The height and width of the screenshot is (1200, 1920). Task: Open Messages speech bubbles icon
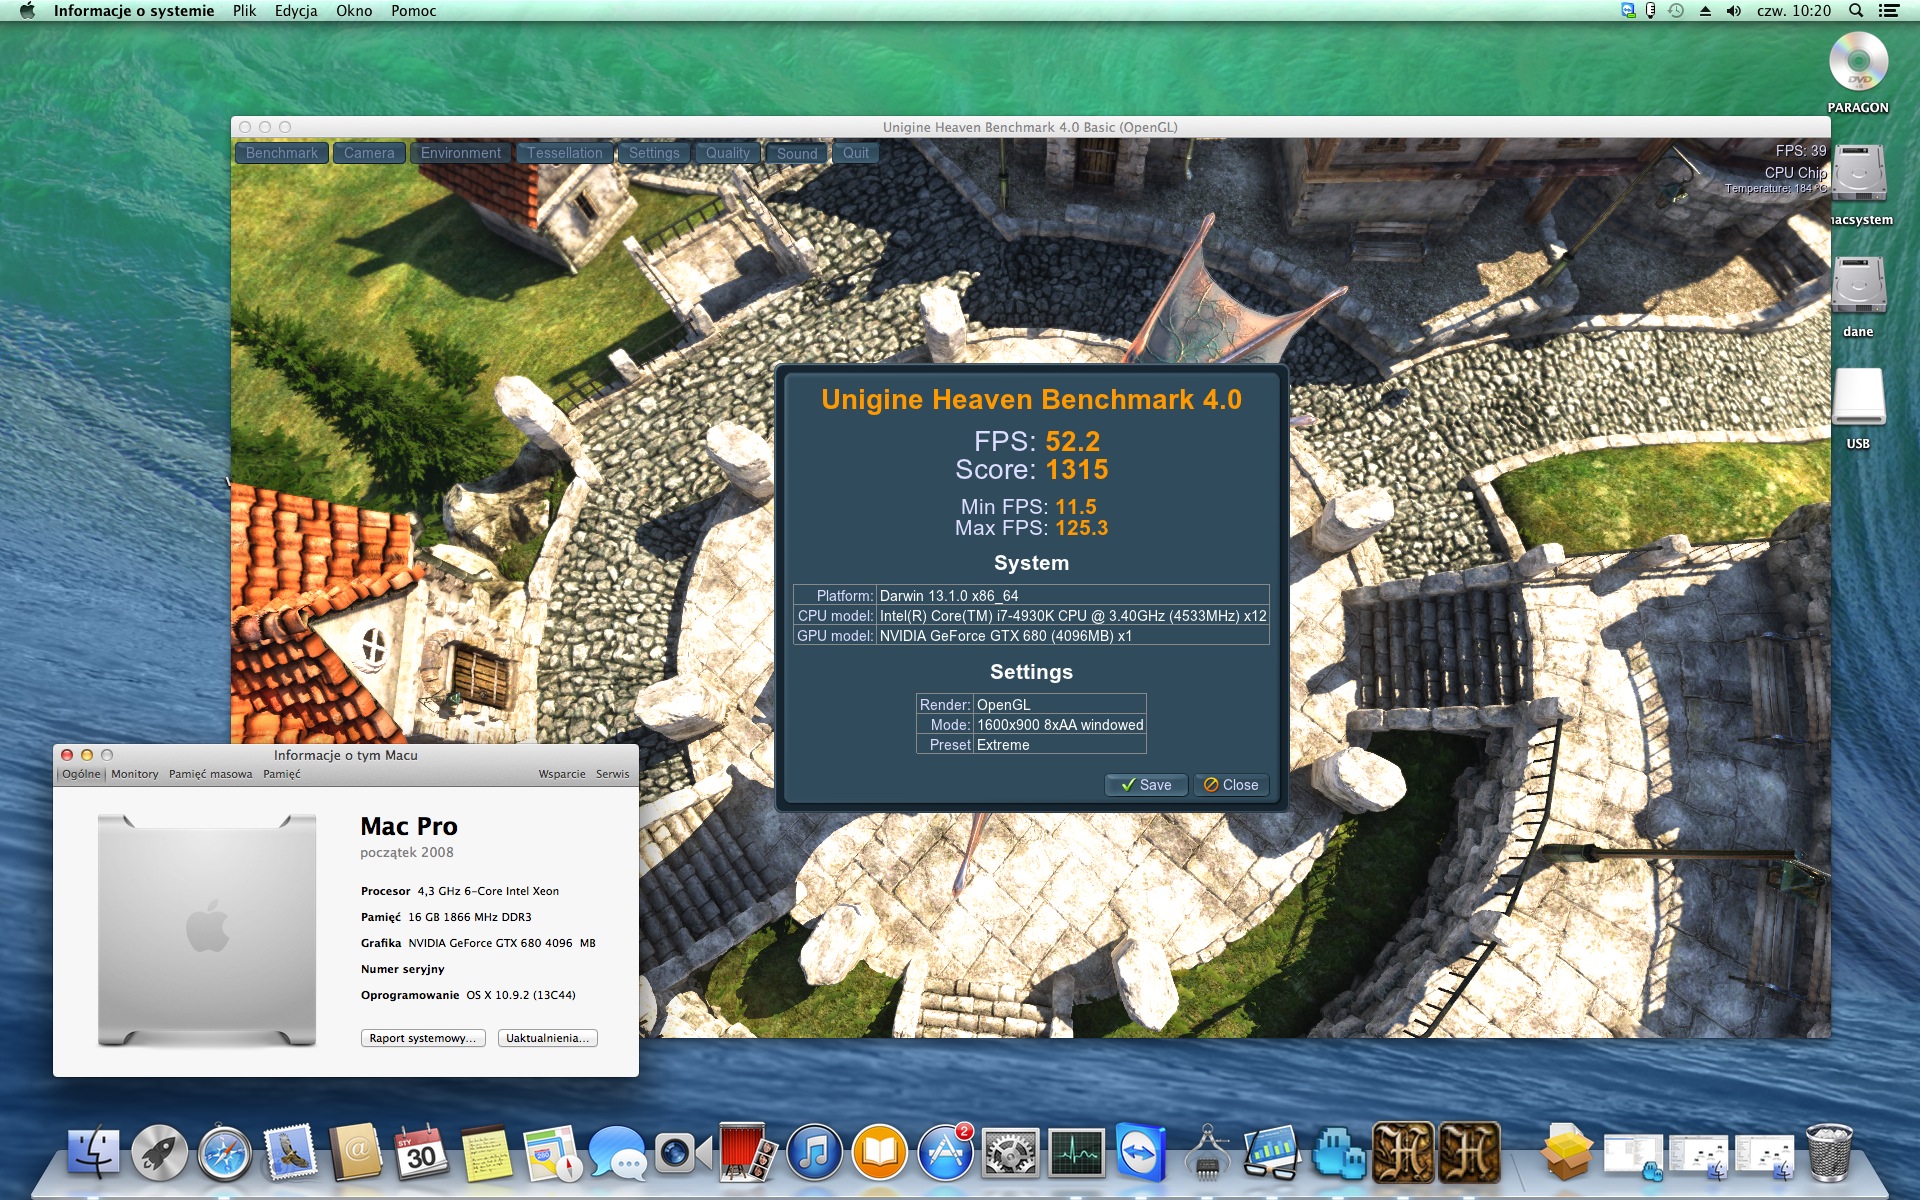tap(618, 1153)
